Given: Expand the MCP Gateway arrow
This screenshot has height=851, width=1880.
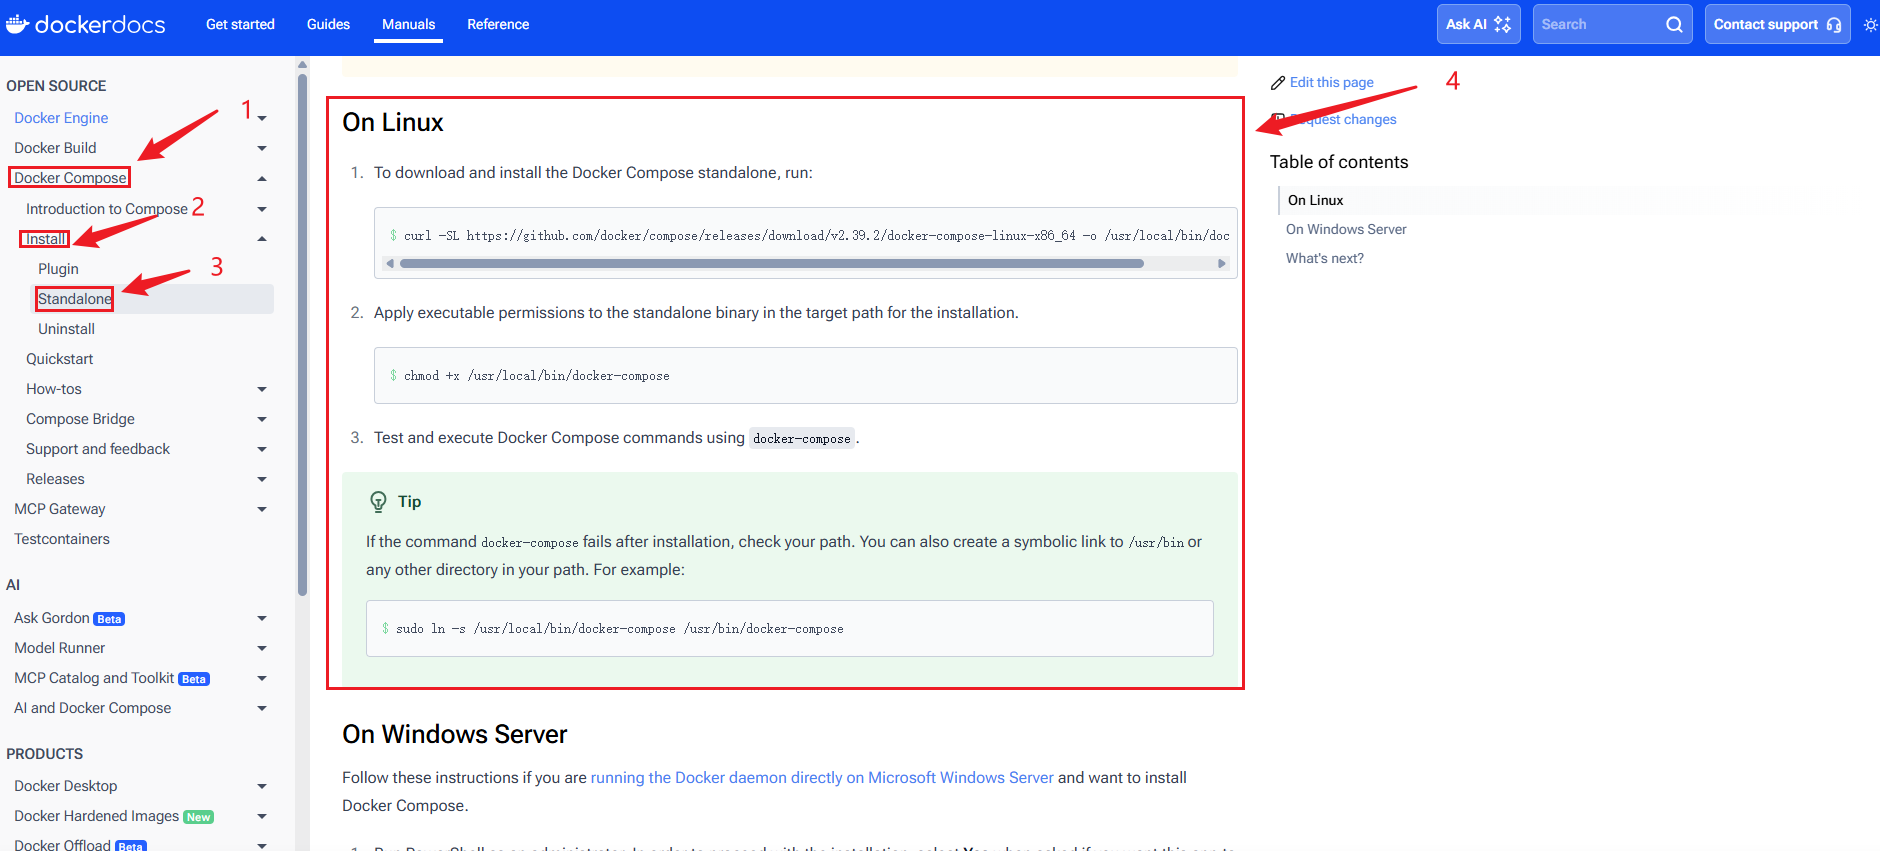Looking at the screenshot, I should (x=262, y=509).
